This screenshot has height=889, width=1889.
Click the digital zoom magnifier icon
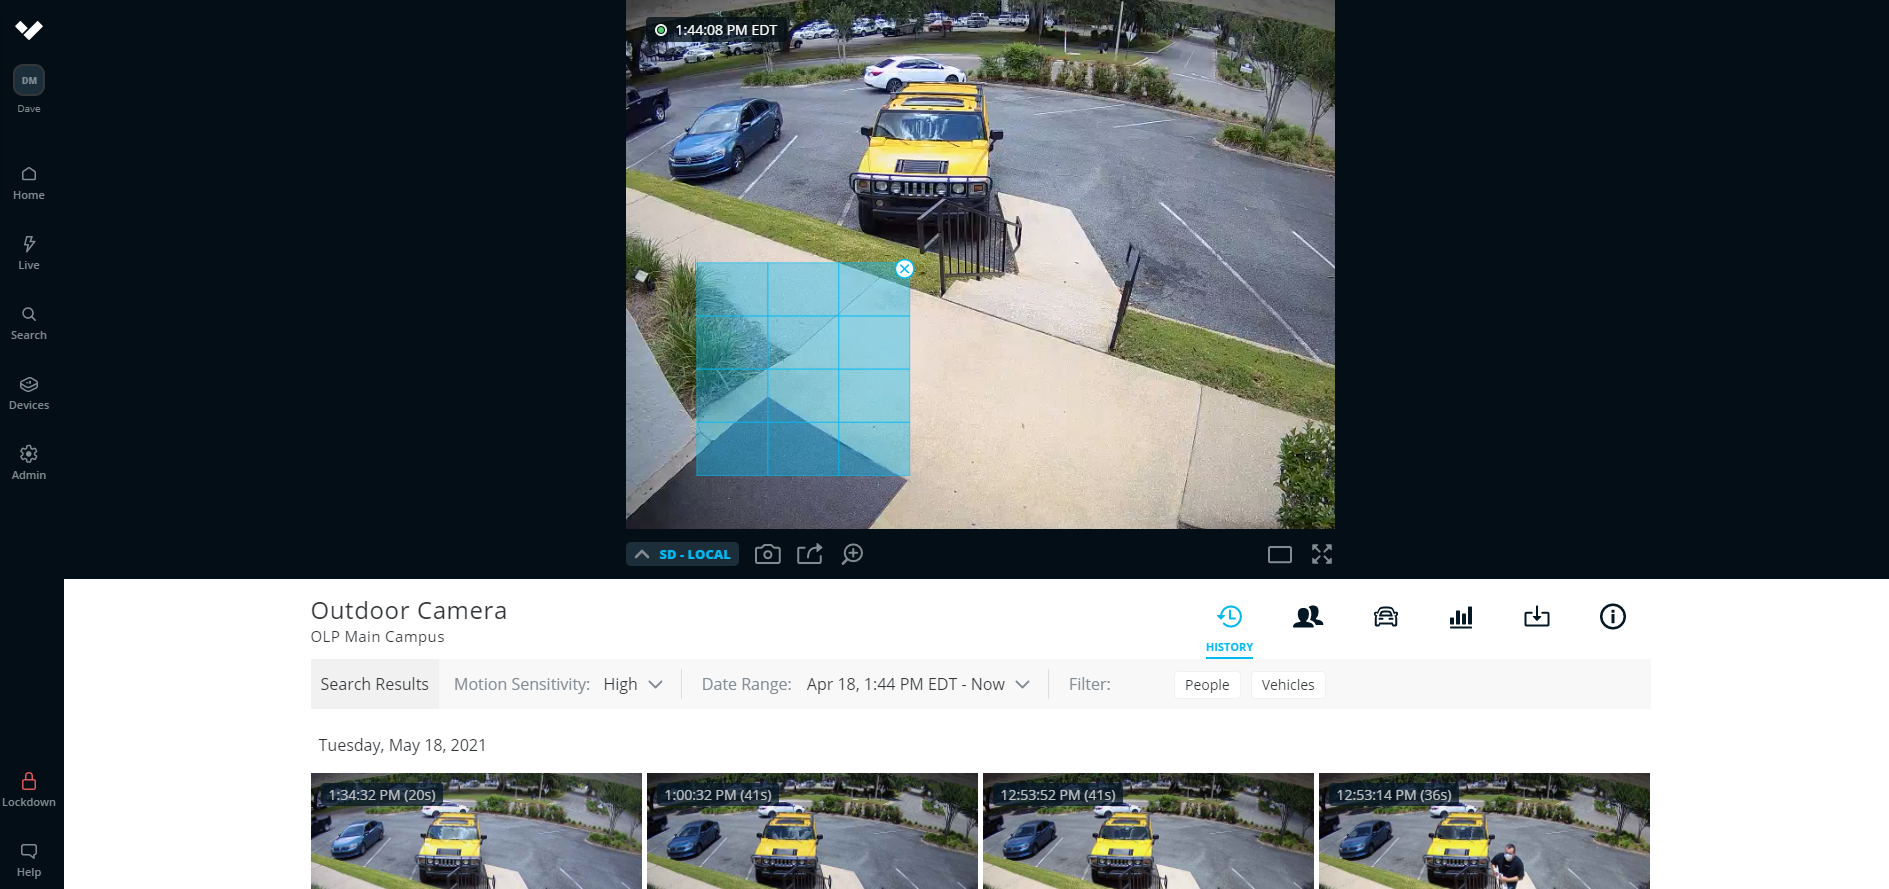(852, 554)
